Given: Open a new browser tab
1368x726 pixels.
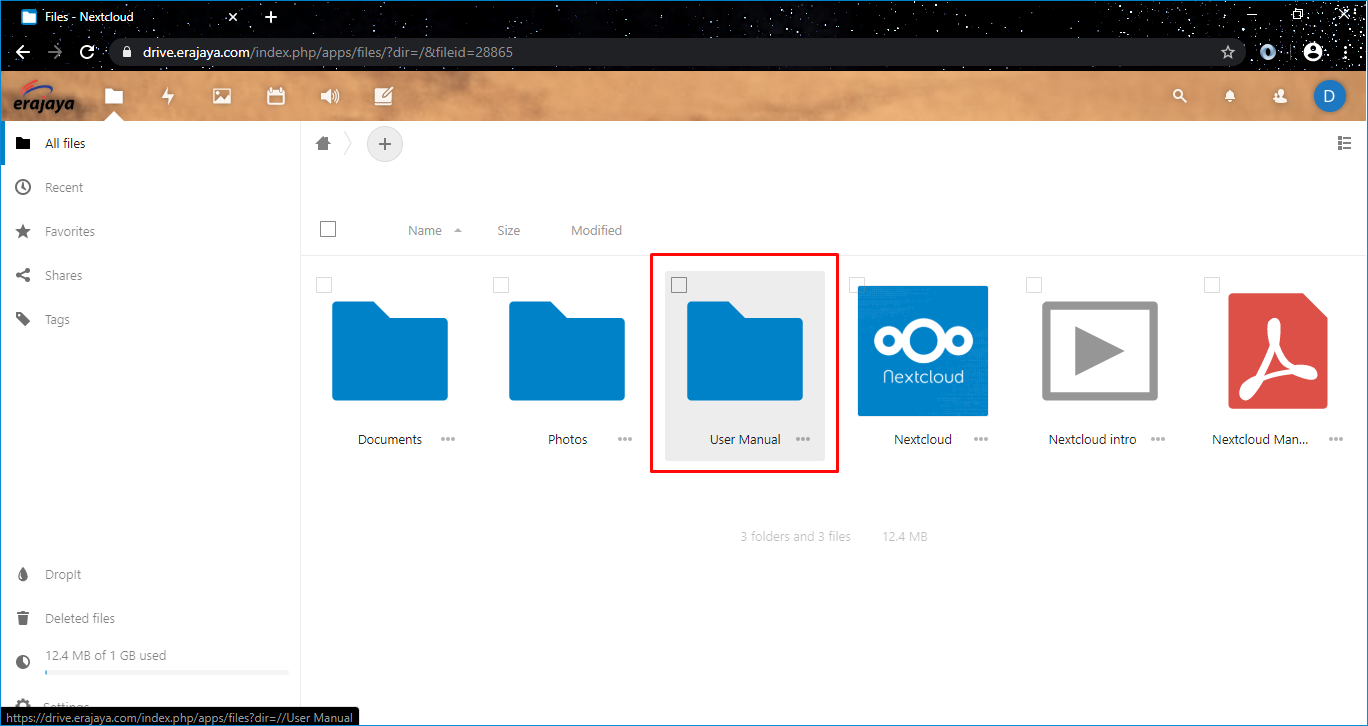Looking at the screenshot, I should click(x=270, y=17).
